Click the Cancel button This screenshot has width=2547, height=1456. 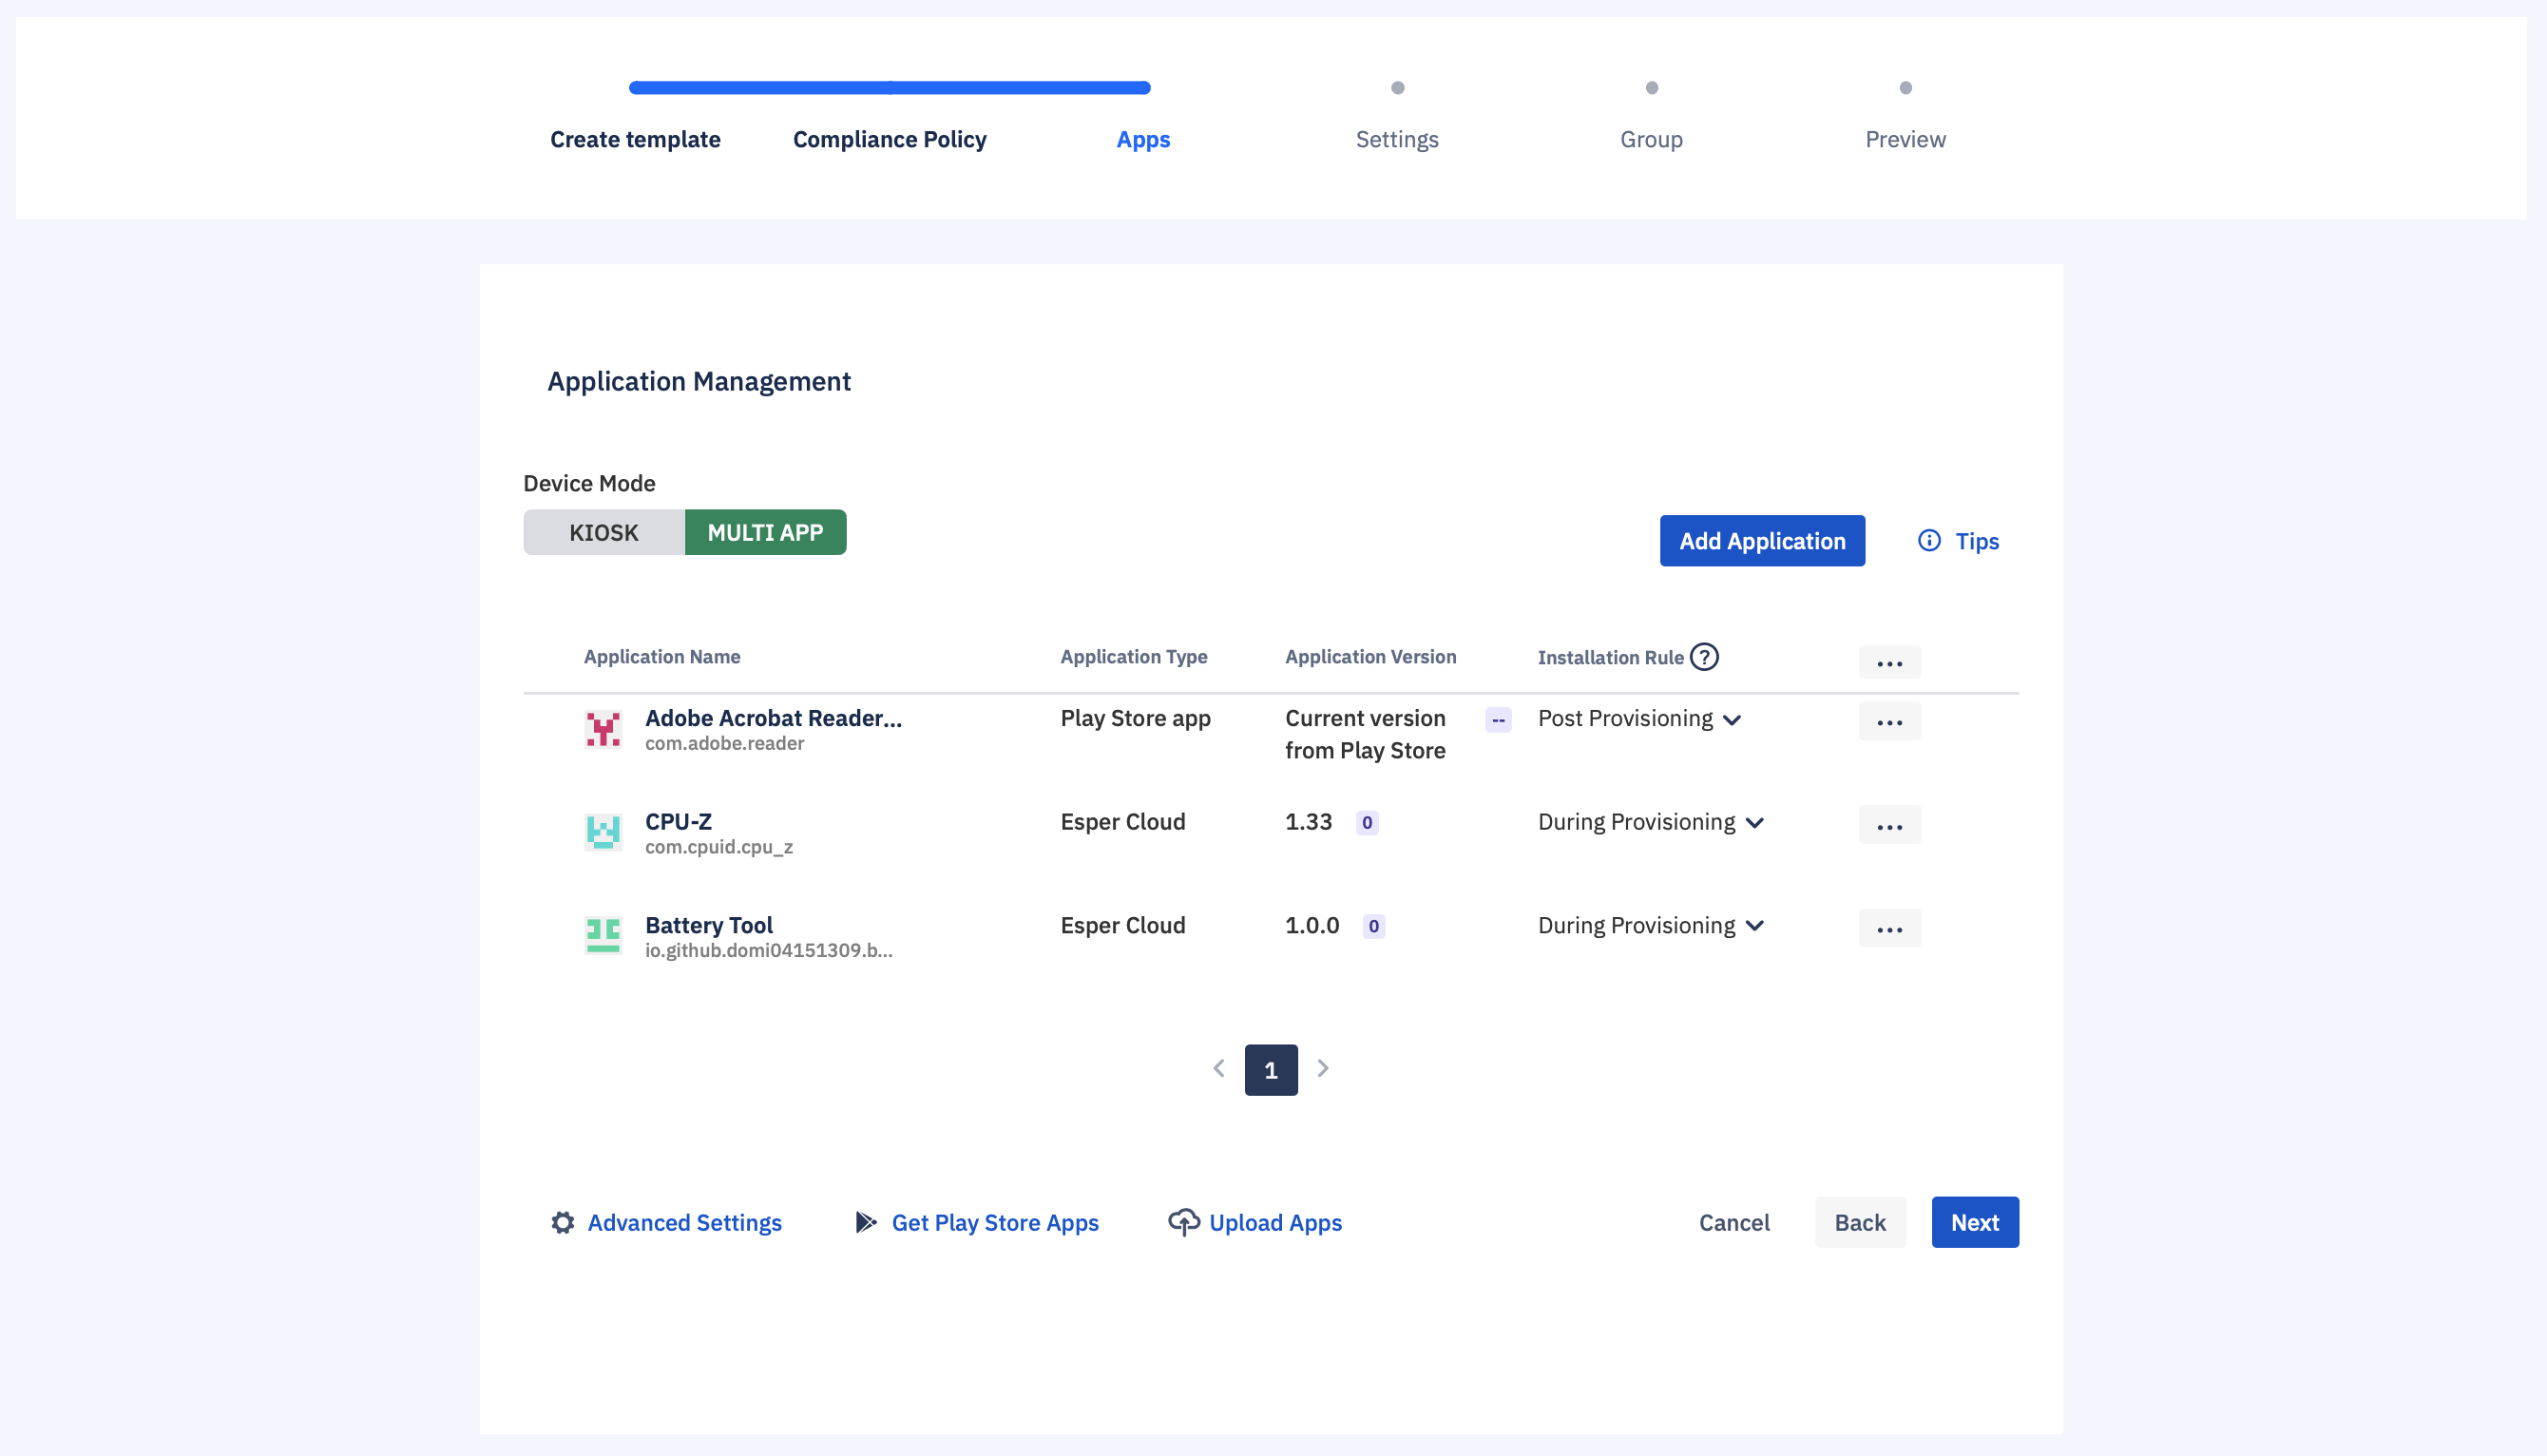[x=1734, y=1222]
